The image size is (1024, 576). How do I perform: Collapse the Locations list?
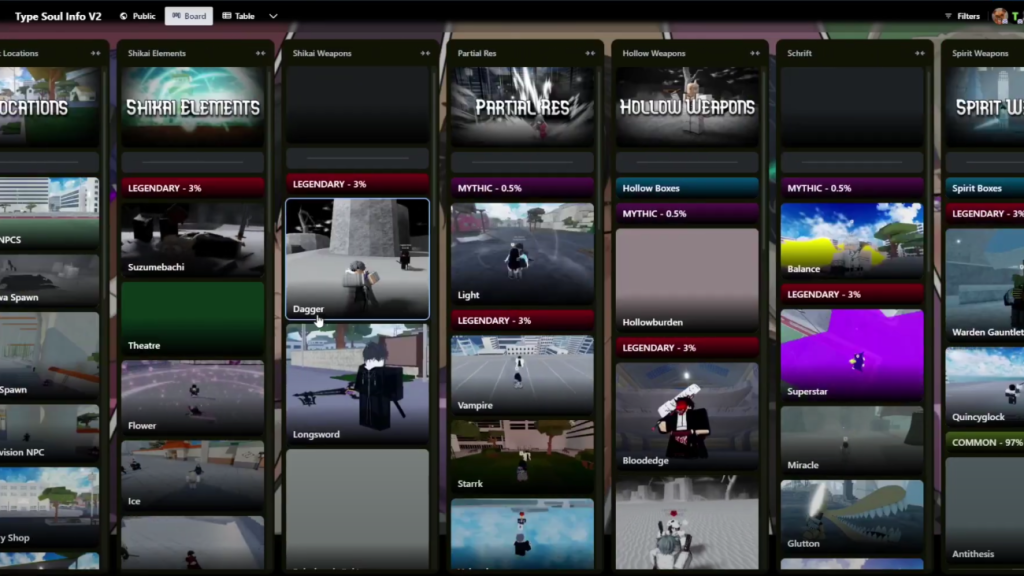pos(95,53)
